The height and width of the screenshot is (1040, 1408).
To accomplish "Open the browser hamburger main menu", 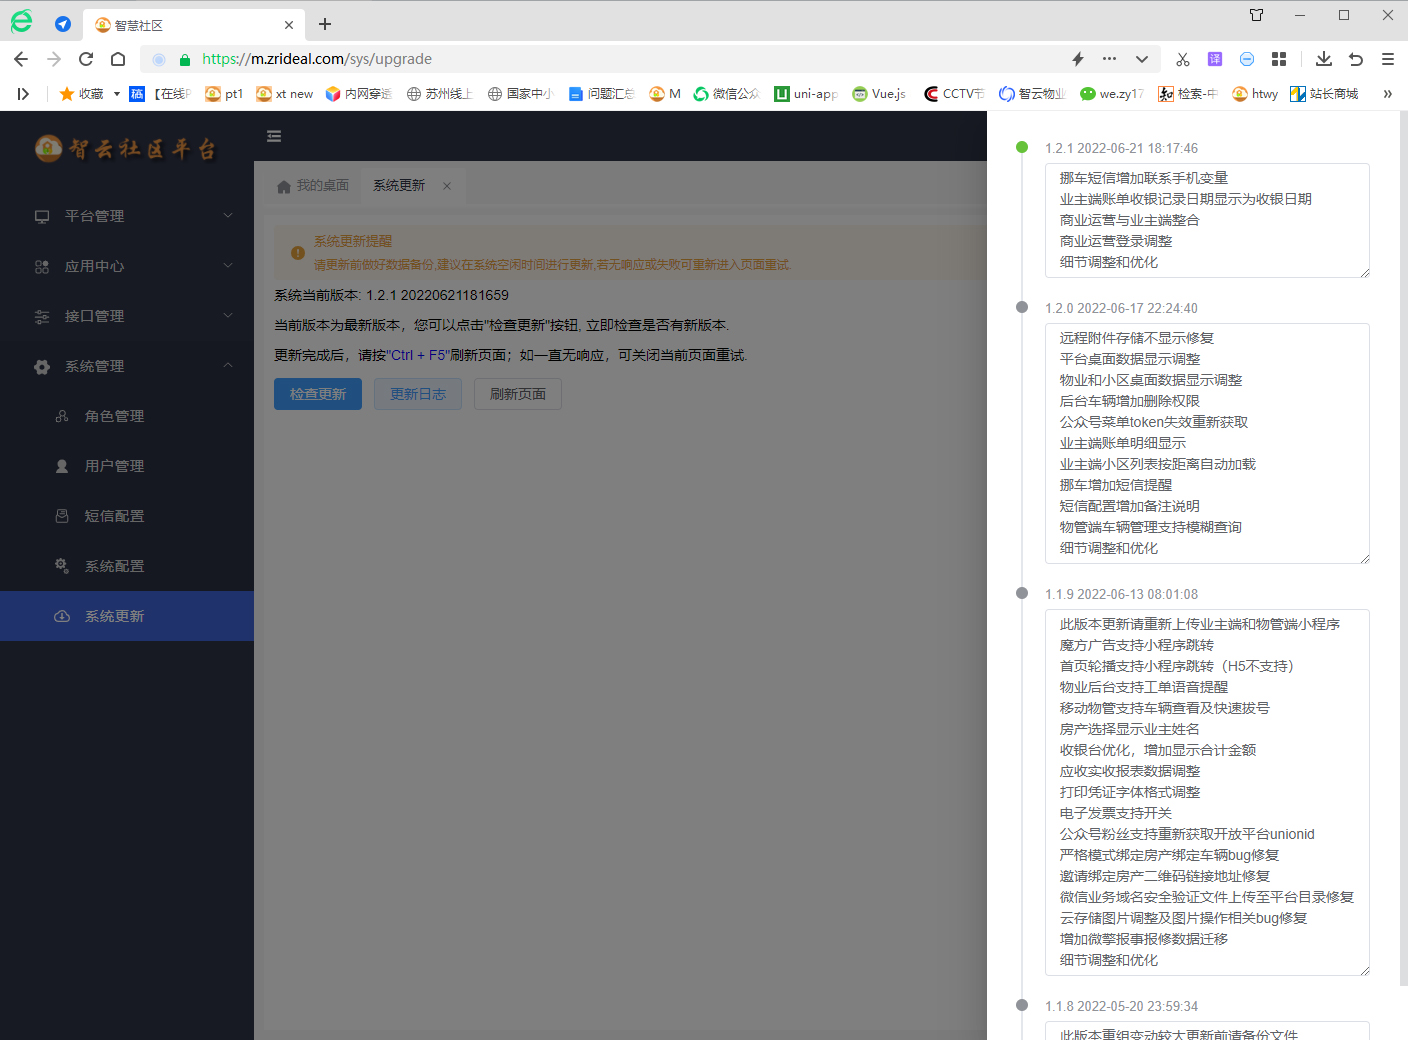I will click(x=1388, y=59).
